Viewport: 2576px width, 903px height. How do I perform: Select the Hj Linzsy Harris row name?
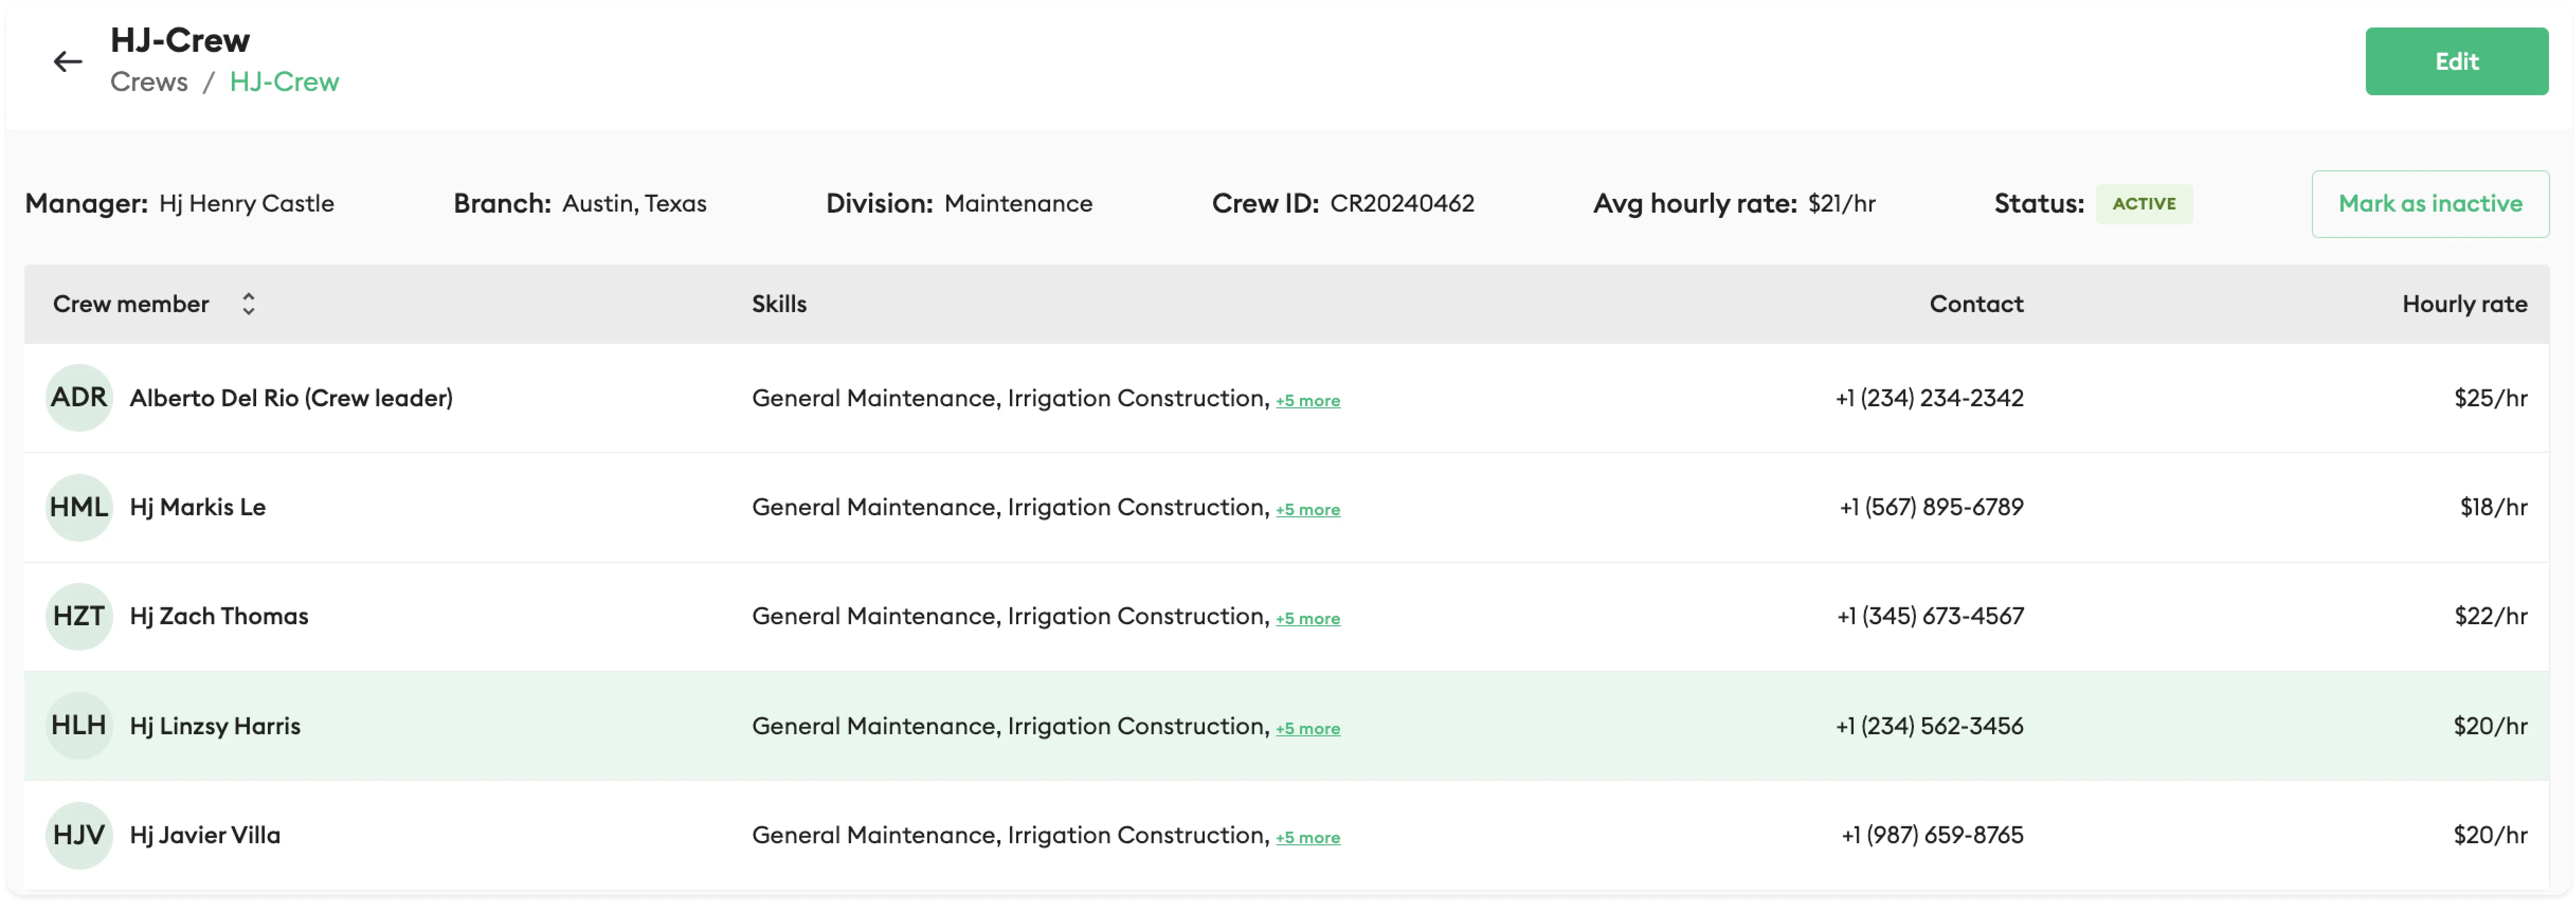[215, 726]
